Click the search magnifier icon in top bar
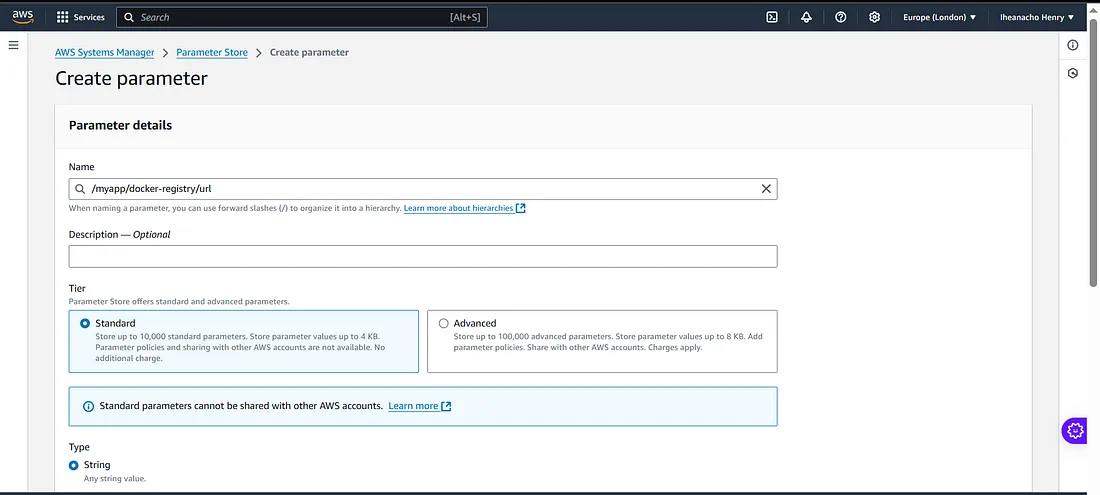1100x495 pixels. [x=129, y=18]
